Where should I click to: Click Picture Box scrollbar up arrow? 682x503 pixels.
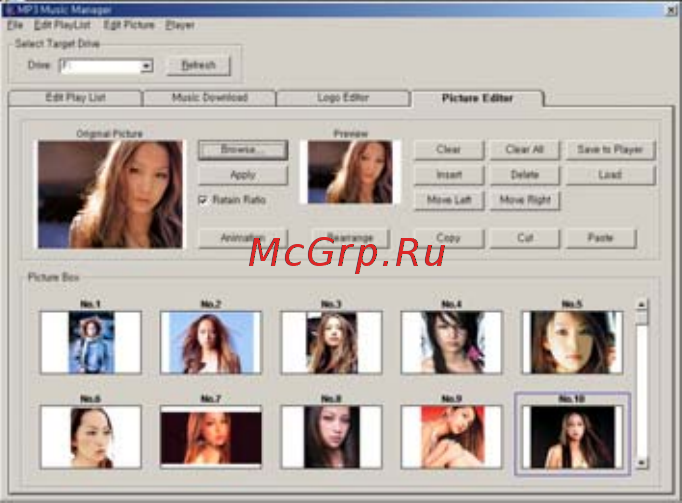(641, 305)
